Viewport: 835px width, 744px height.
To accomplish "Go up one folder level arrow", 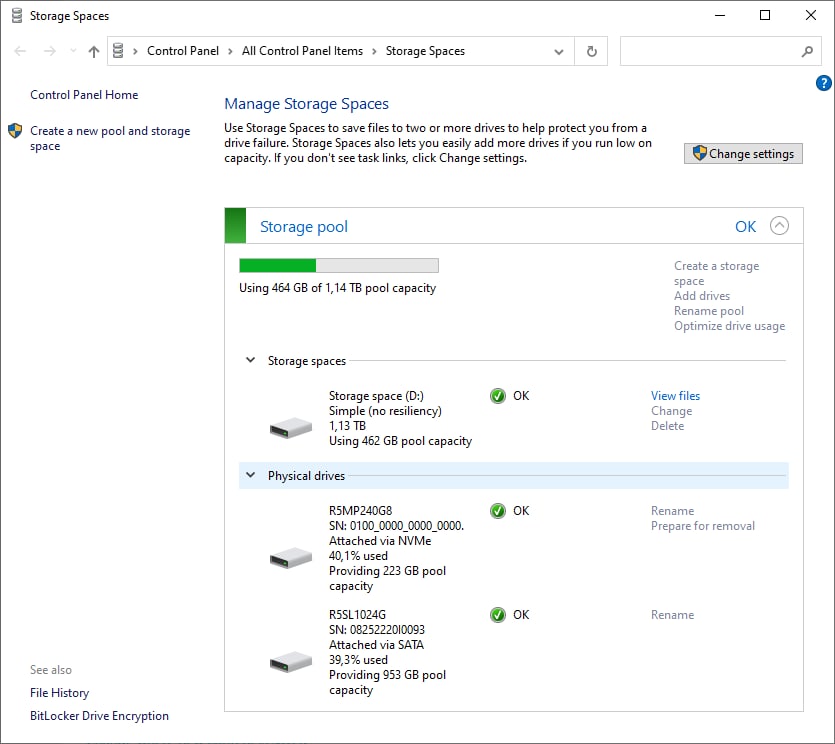I will pos(94,51).
